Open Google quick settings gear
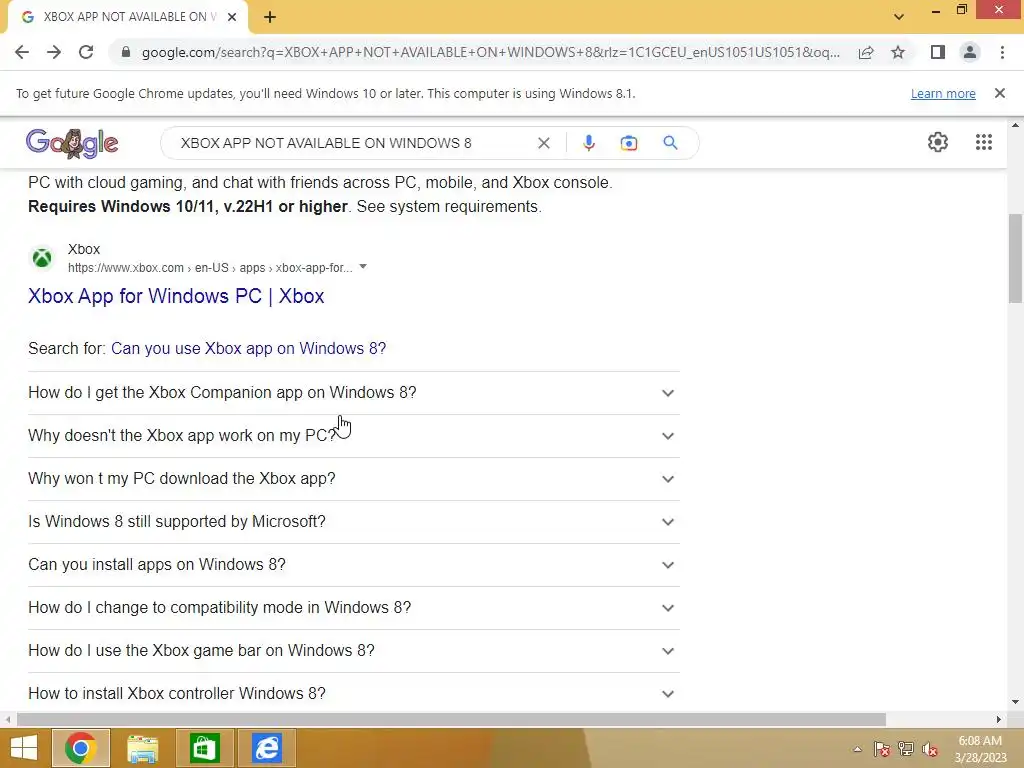Viewport: 1024px width, 768px height. tap(938, 142)
